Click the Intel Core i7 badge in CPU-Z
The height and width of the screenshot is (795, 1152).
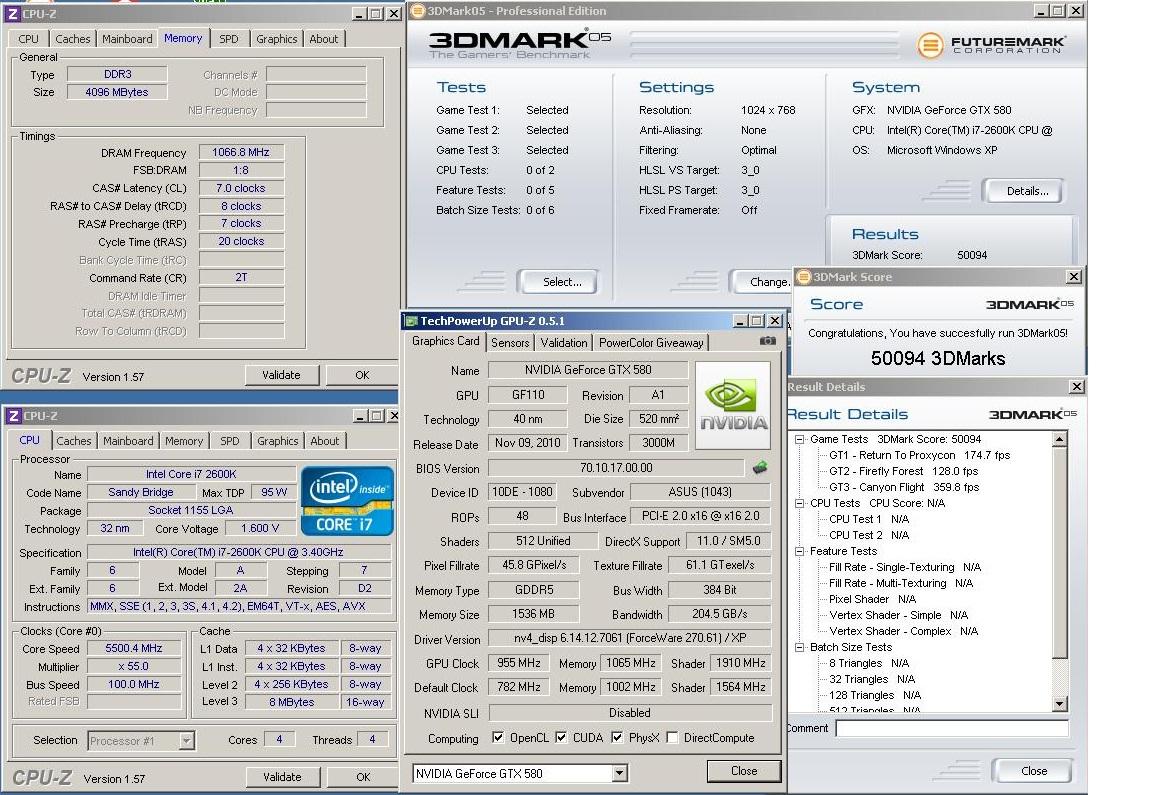coord(348,500)
